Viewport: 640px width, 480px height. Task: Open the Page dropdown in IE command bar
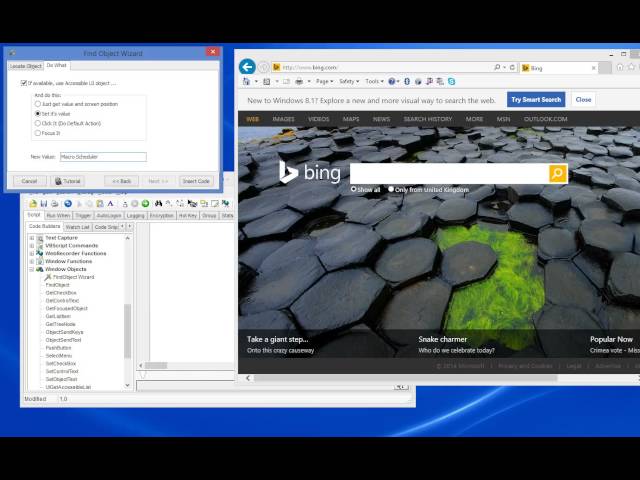tap(324, 82)
